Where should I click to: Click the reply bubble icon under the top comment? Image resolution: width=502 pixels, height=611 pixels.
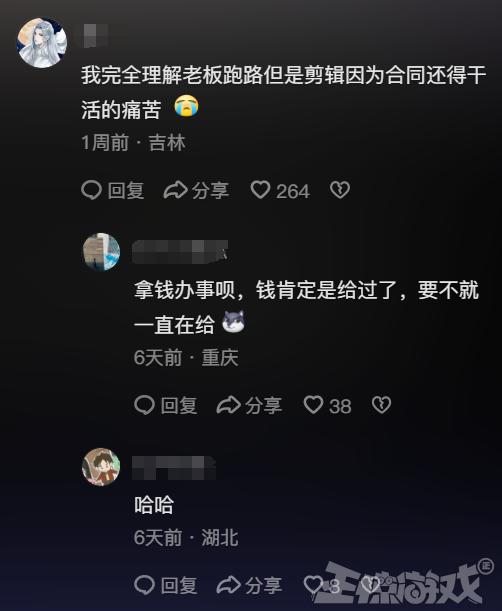click(92, 190)
